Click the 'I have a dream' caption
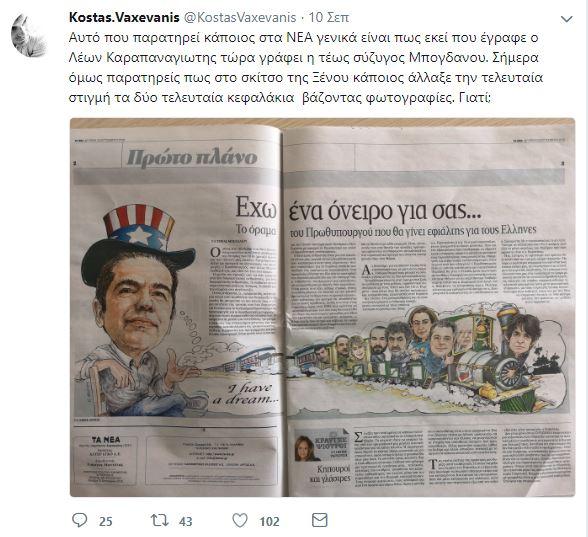This screenshot has height=537, width=588. pyautogui.click(x=246, y=394)
